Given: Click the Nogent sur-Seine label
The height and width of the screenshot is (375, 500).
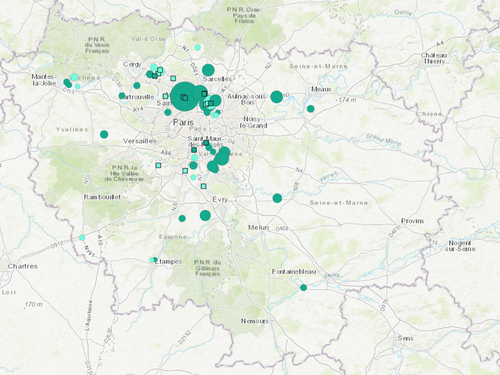Looking at the screenshot, I should (x=460, y=246).
